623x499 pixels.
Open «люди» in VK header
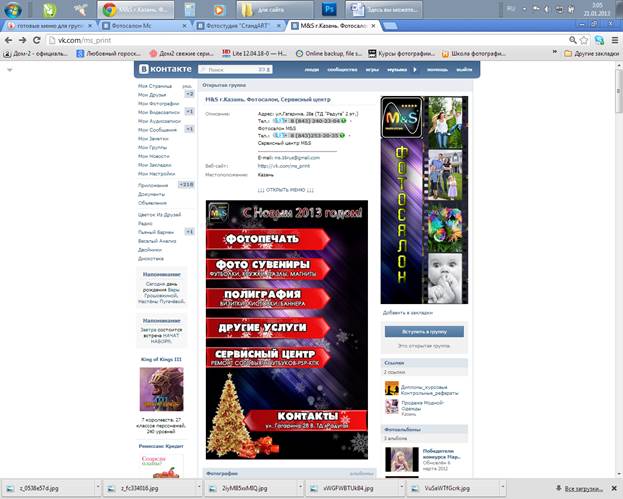click(312, 70)
